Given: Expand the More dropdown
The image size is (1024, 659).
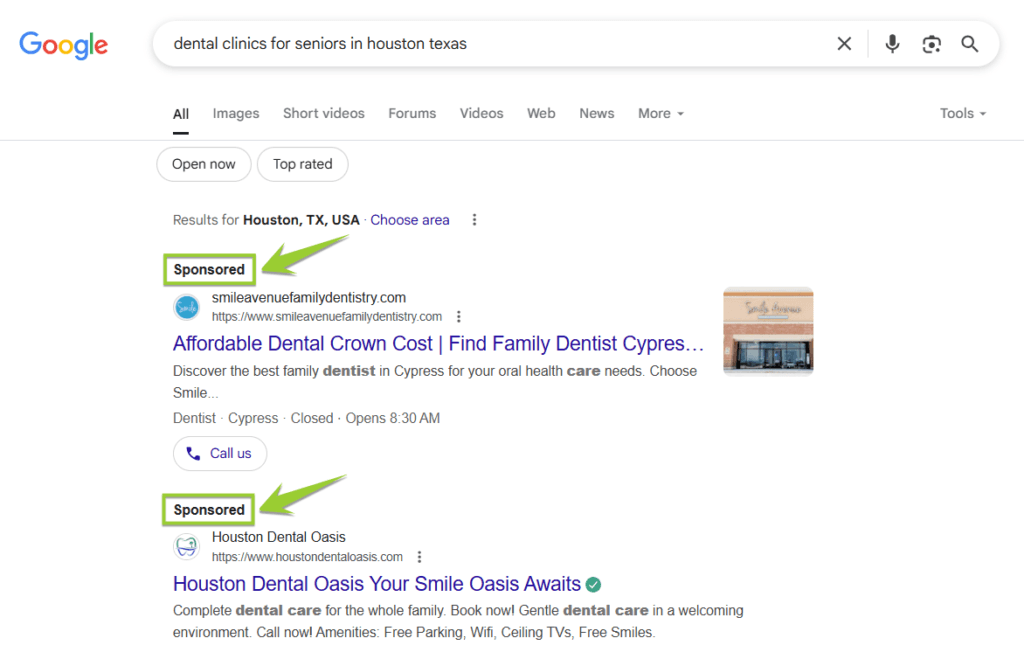Looking at the screenshot, I should [x=661, y=114].
